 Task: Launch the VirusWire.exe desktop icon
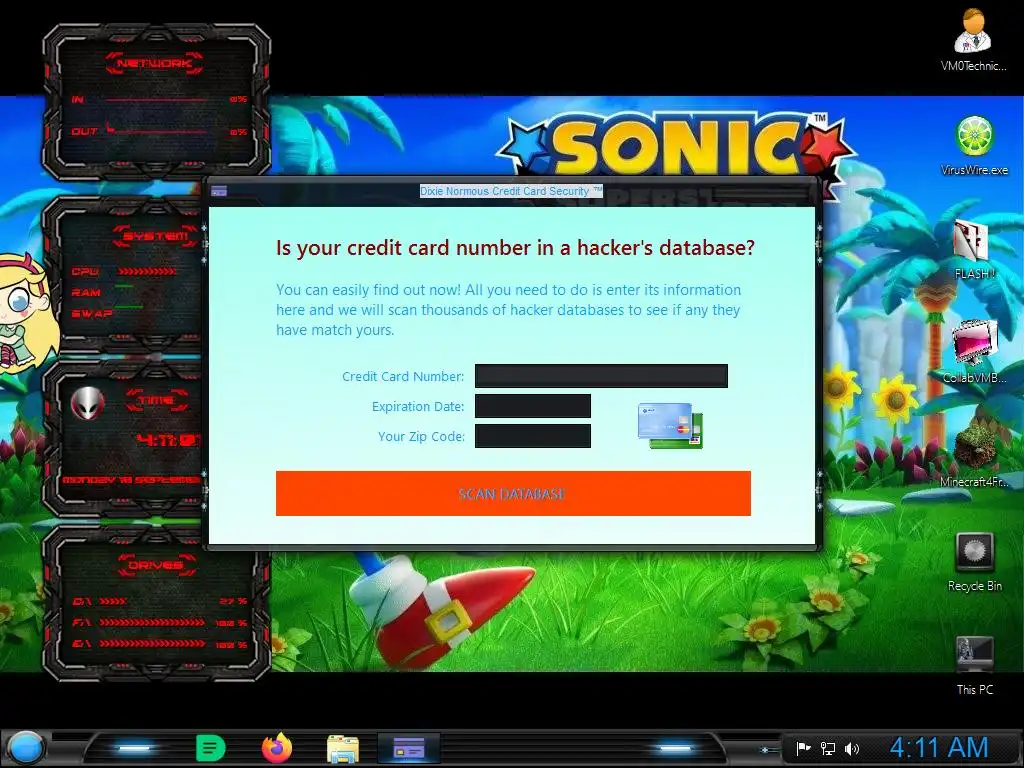point(974,145)
